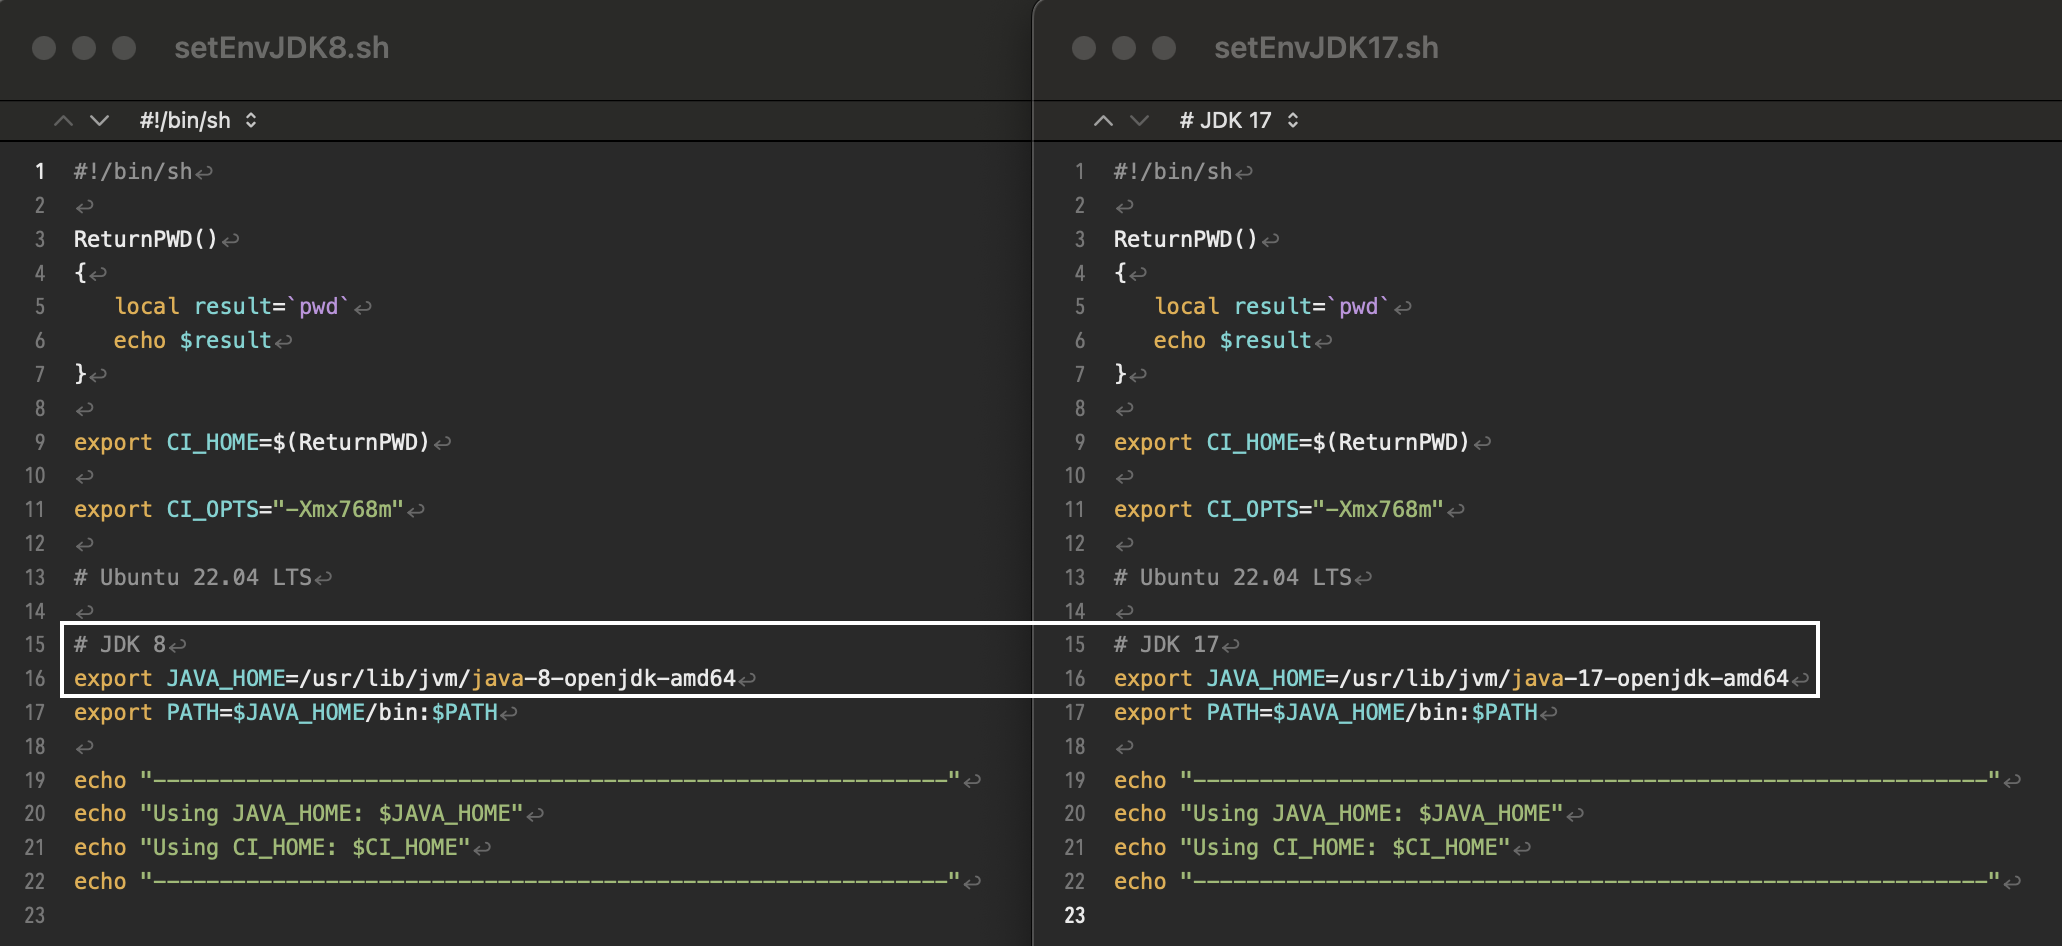
Task: Click the setEnvJDK8.sh window title
Action: (x=281, y=48)
